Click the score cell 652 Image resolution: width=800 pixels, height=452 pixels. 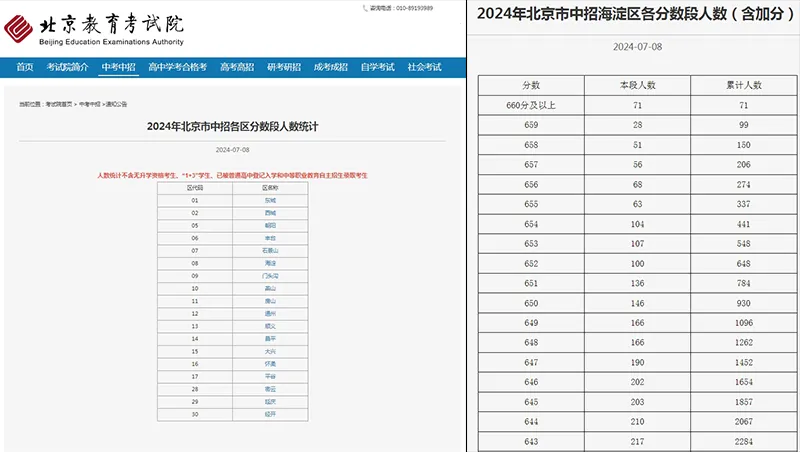pos(531,263)
